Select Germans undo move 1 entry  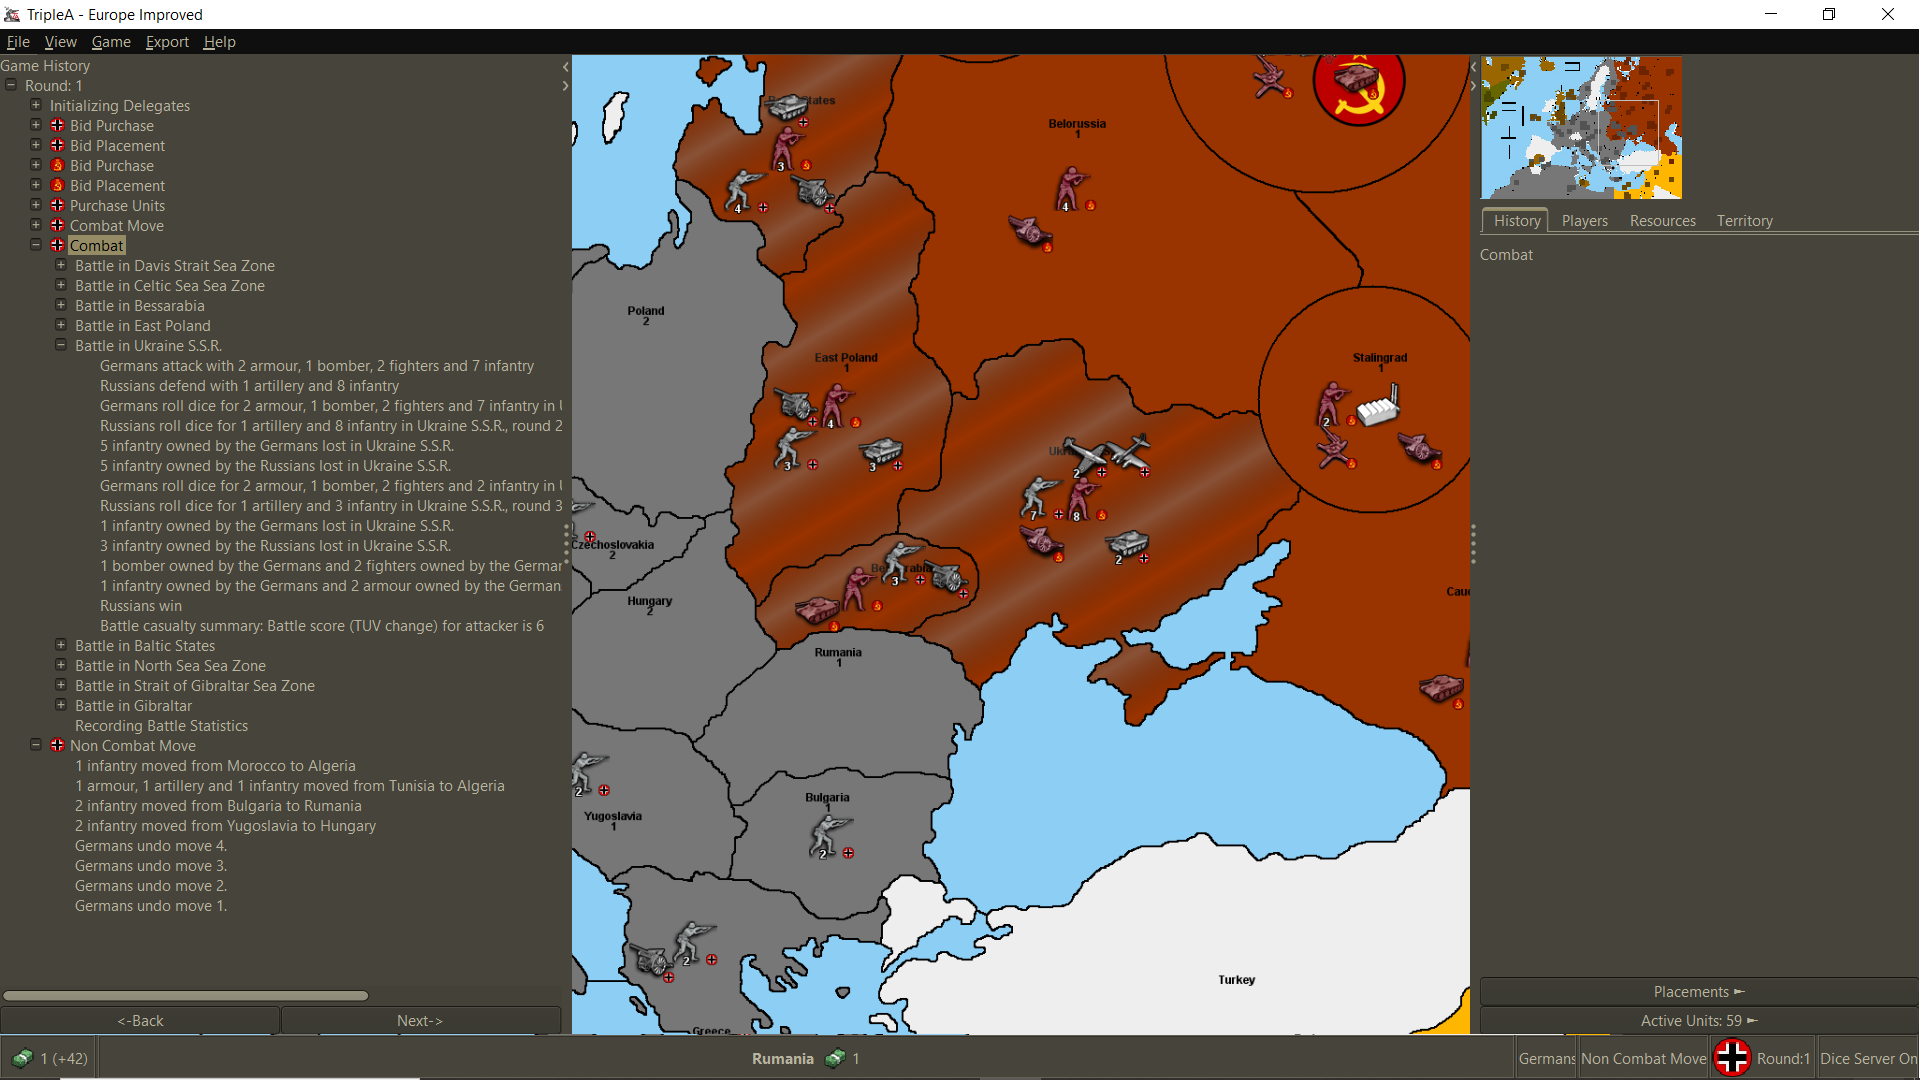[151, 906]
